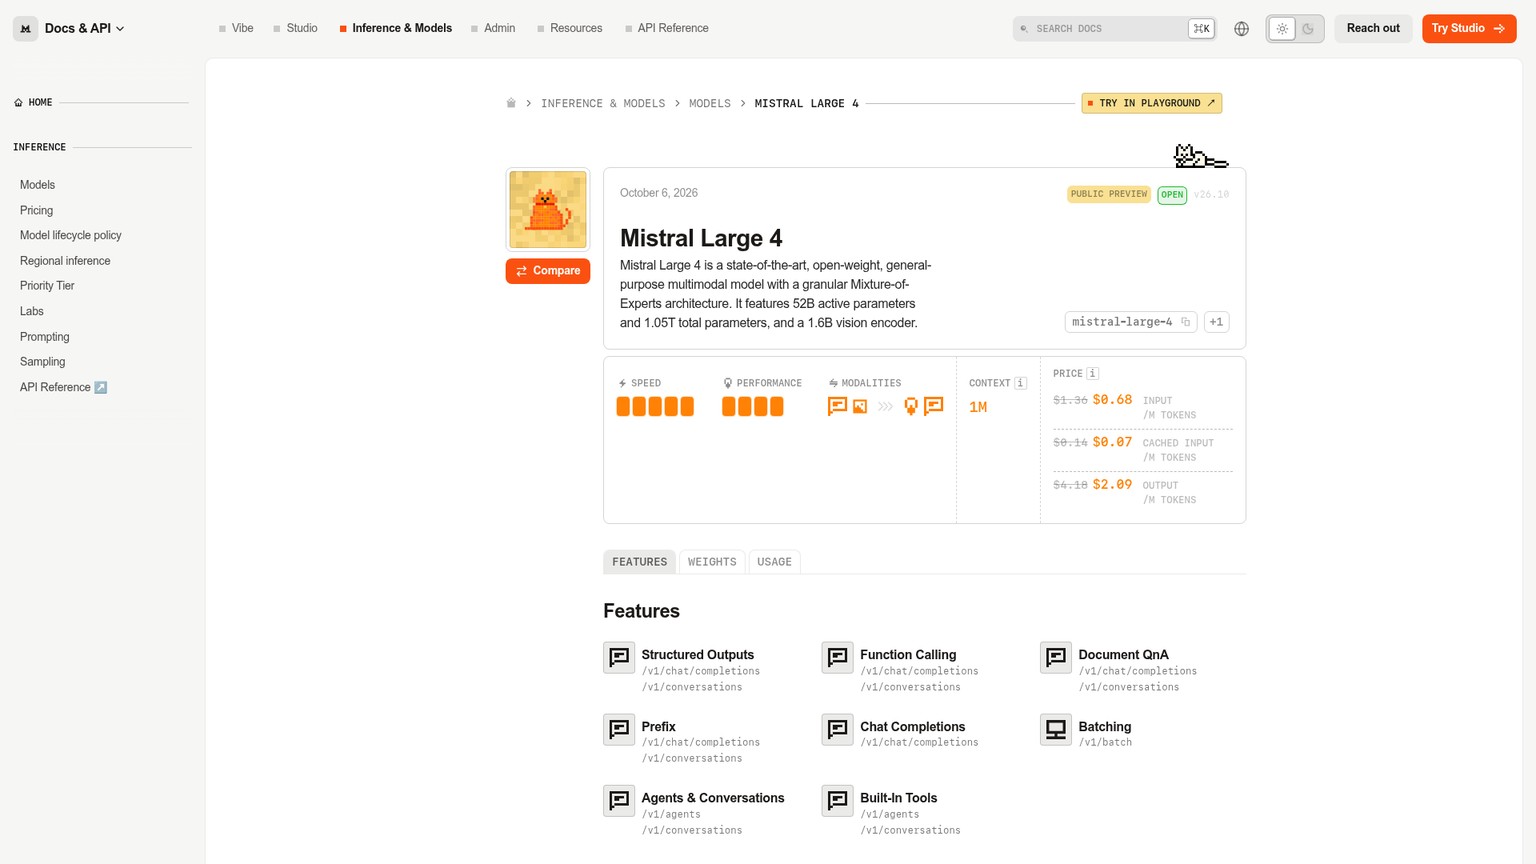Image resolution: width=1536 pixels, height=864 pixels.
Task: Open the Function Calling feature icon
Action: (x=837, y=658)
